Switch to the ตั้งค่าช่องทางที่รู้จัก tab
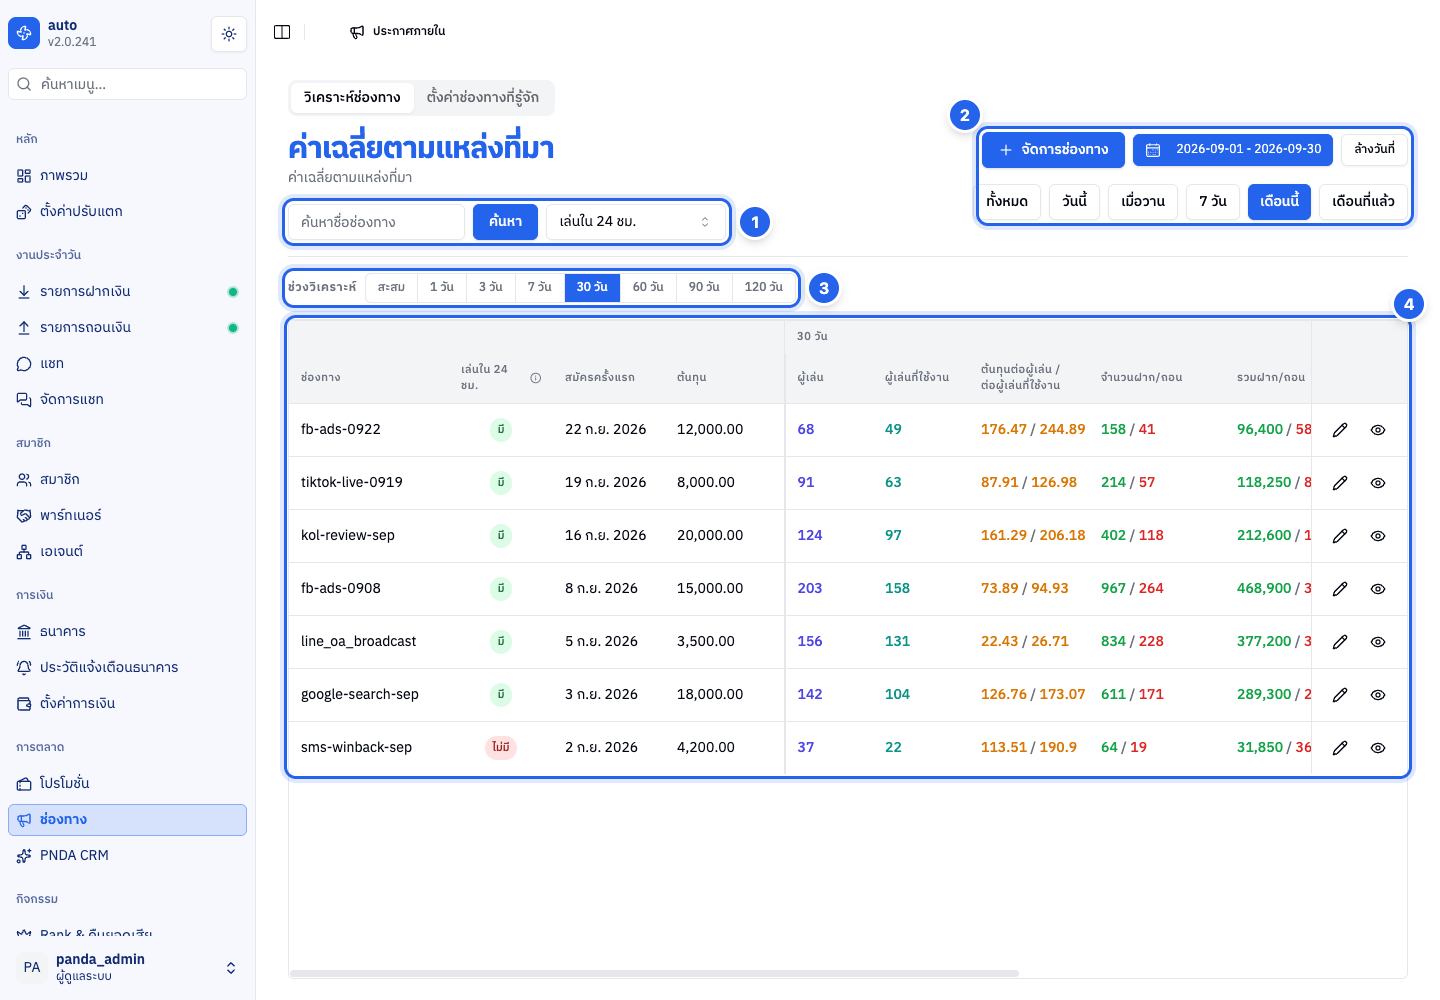This screenshot has height=1000, width=1440. [x=483, y=98]
